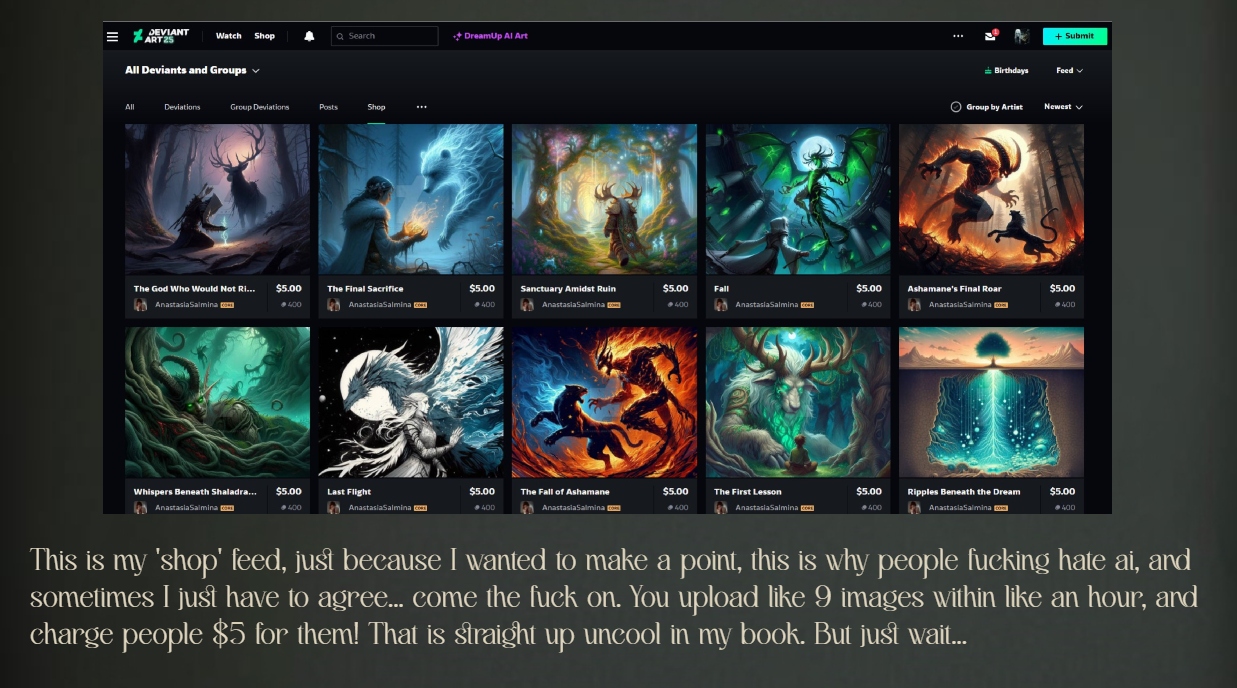Open the Watch link in header
Viewport: 1237px width, 688px height.
click(x=228, y=36)
